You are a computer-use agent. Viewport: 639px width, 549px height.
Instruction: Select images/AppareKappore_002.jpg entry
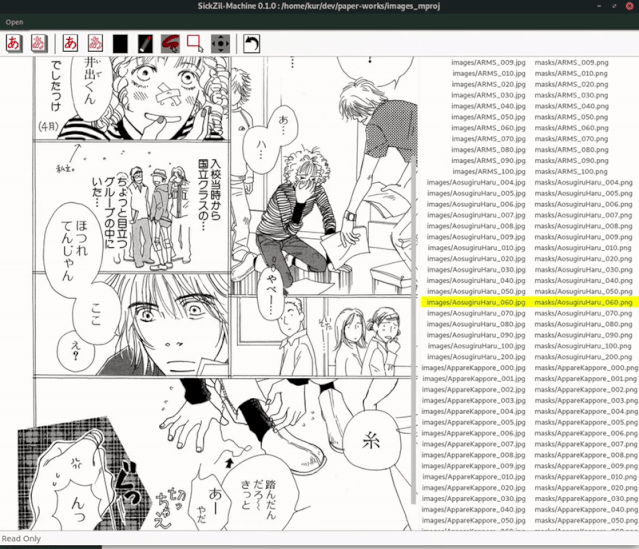click(x=474, y=390)
